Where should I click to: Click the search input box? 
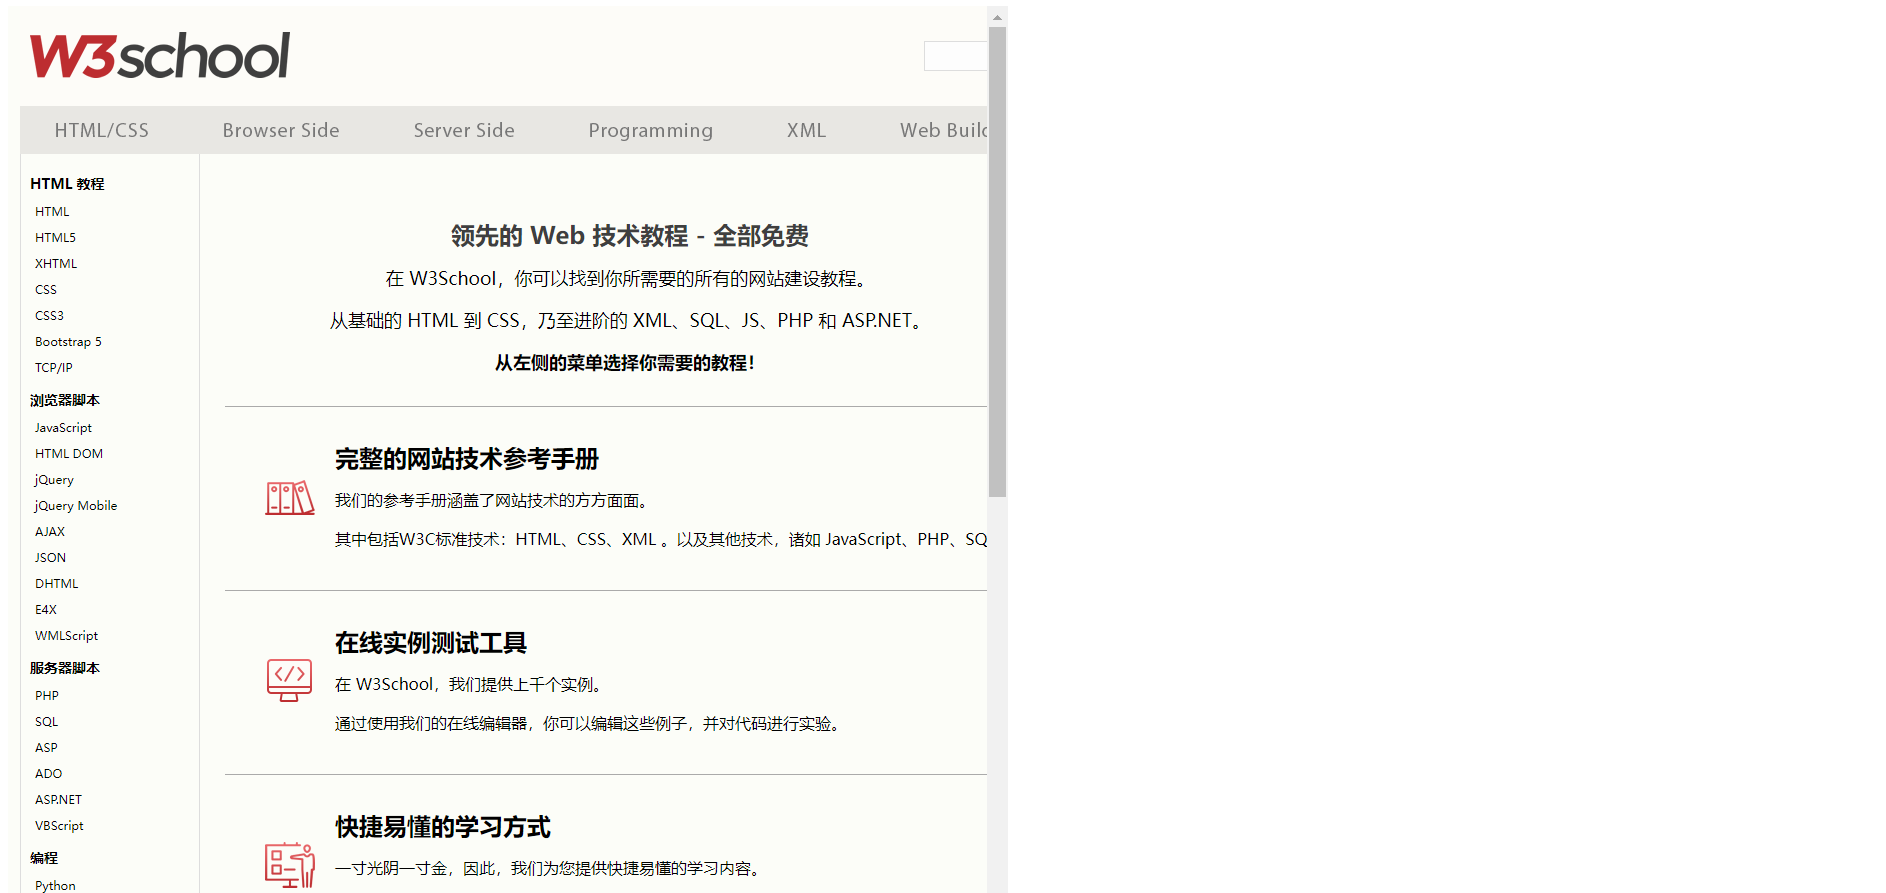(x=955, y=56)
